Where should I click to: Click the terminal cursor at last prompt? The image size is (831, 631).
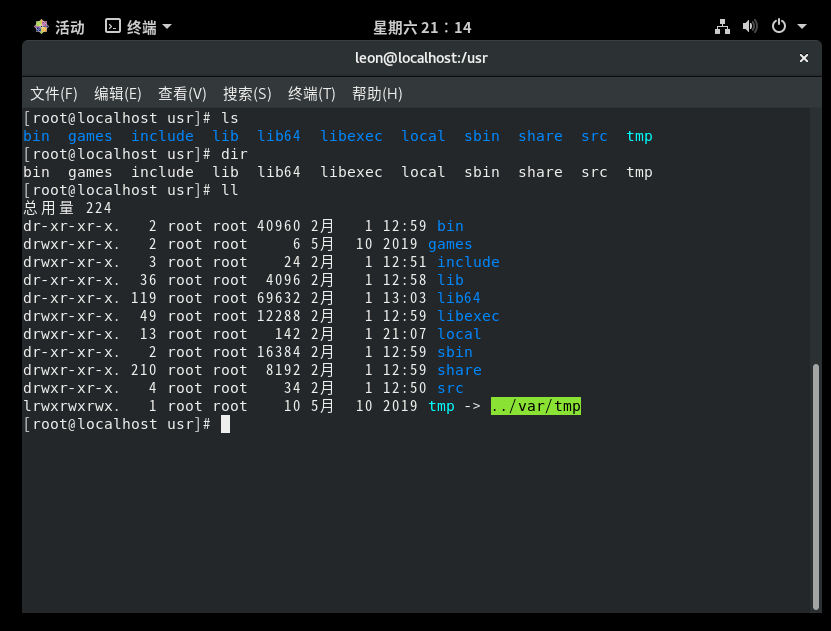pos(225,424)
